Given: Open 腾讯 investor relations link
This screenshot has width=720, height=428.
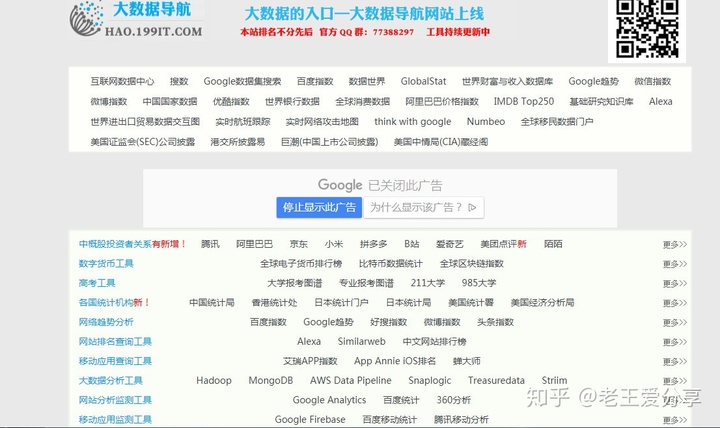Looking at the screenshot, I should (x=210, y=244).
